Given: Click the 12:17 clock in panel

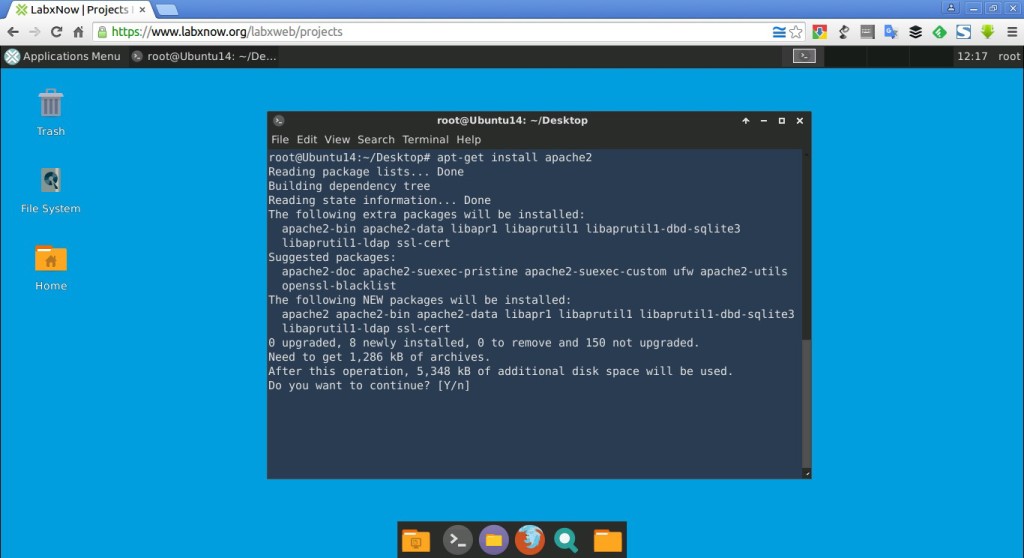Looking at the screenshot, I should [972, 56].
